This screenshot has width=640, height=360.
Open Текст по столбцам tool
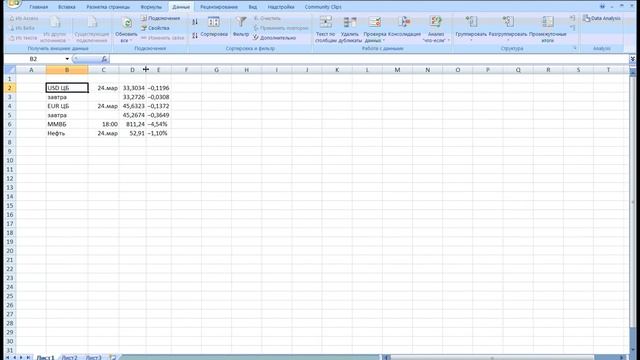pyautogui.click(x=325, y=29)
